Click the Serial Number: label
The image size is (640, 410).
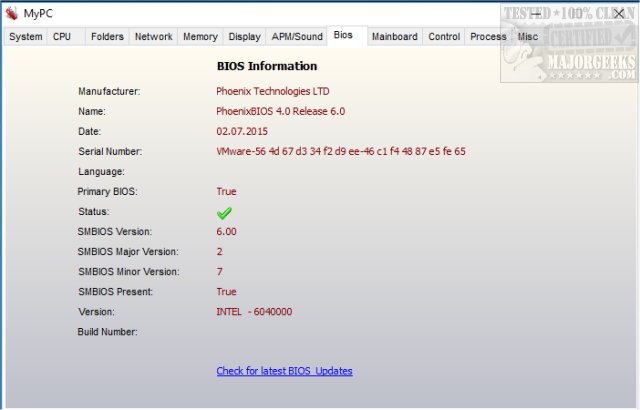(x=110, y=151)
